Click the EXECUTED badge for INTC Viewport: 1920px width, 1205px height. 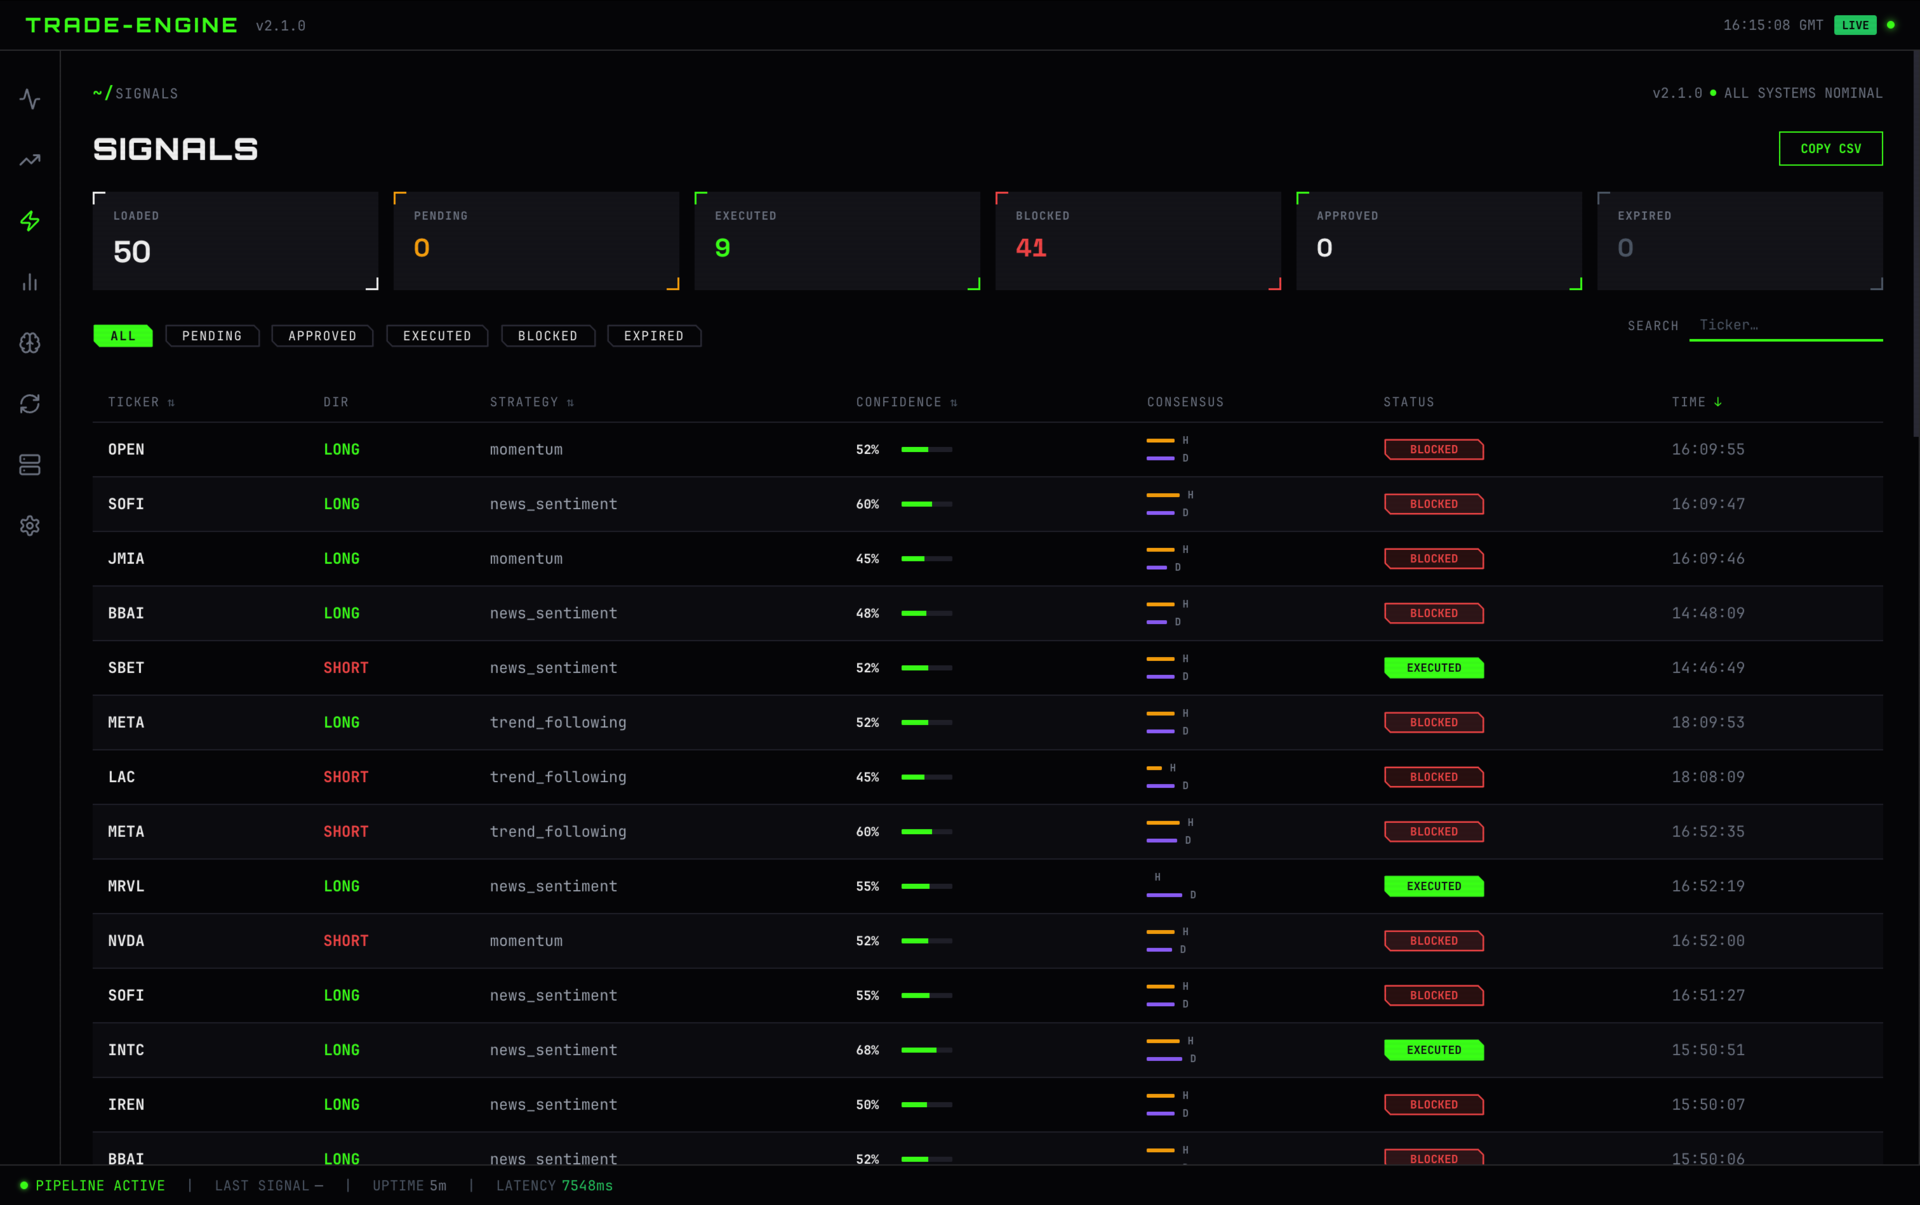tap(1433, 1050)
